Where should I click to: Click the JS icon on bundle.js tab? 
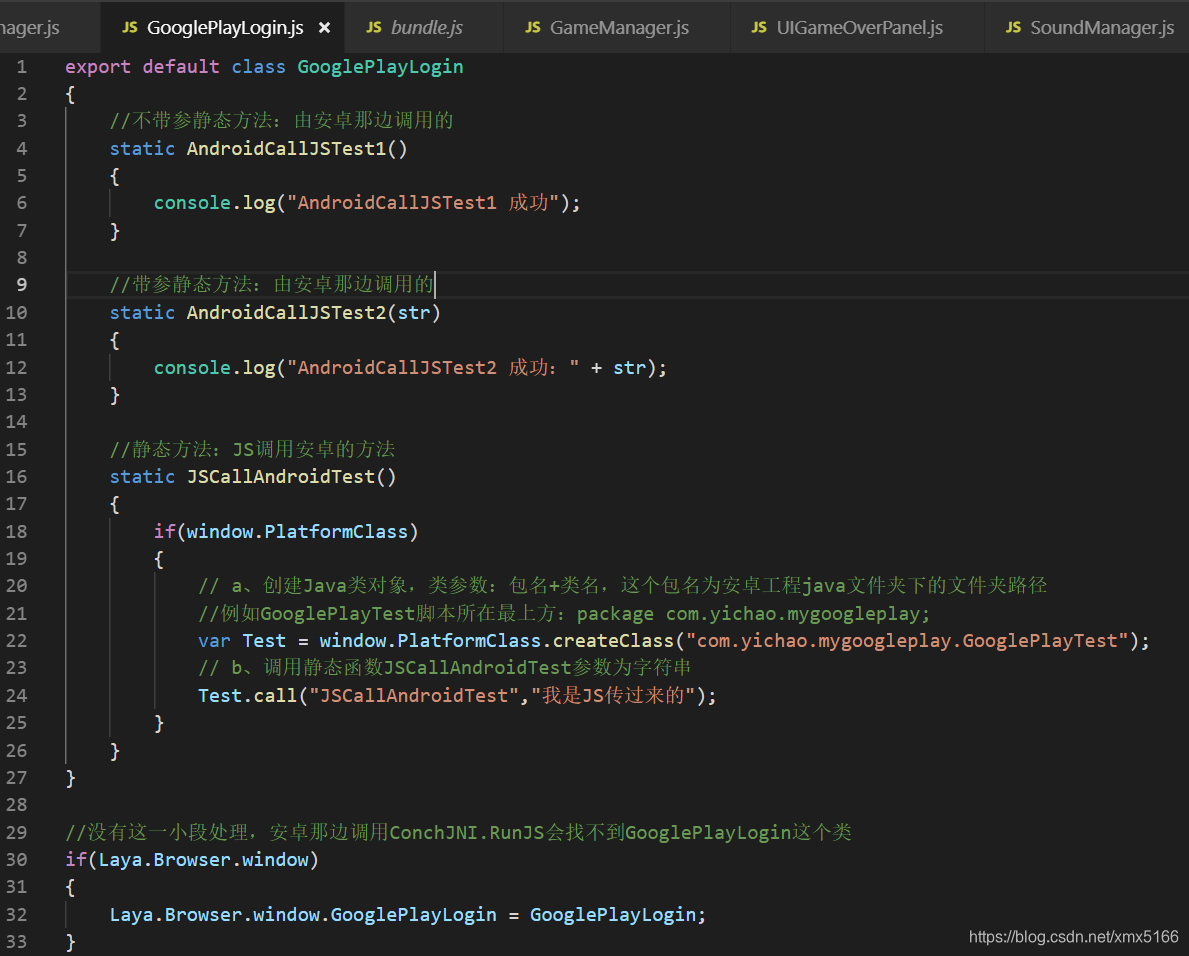click(374, 27)
